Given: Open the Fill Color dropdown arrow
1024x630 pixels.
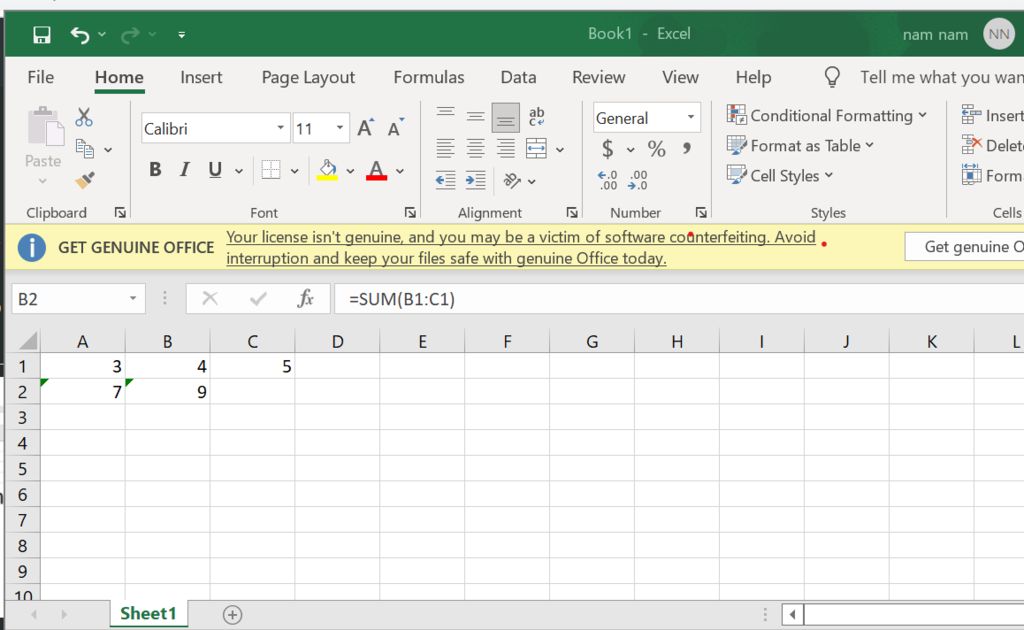Looking at the screenshot, I should [x=350, y=170].
